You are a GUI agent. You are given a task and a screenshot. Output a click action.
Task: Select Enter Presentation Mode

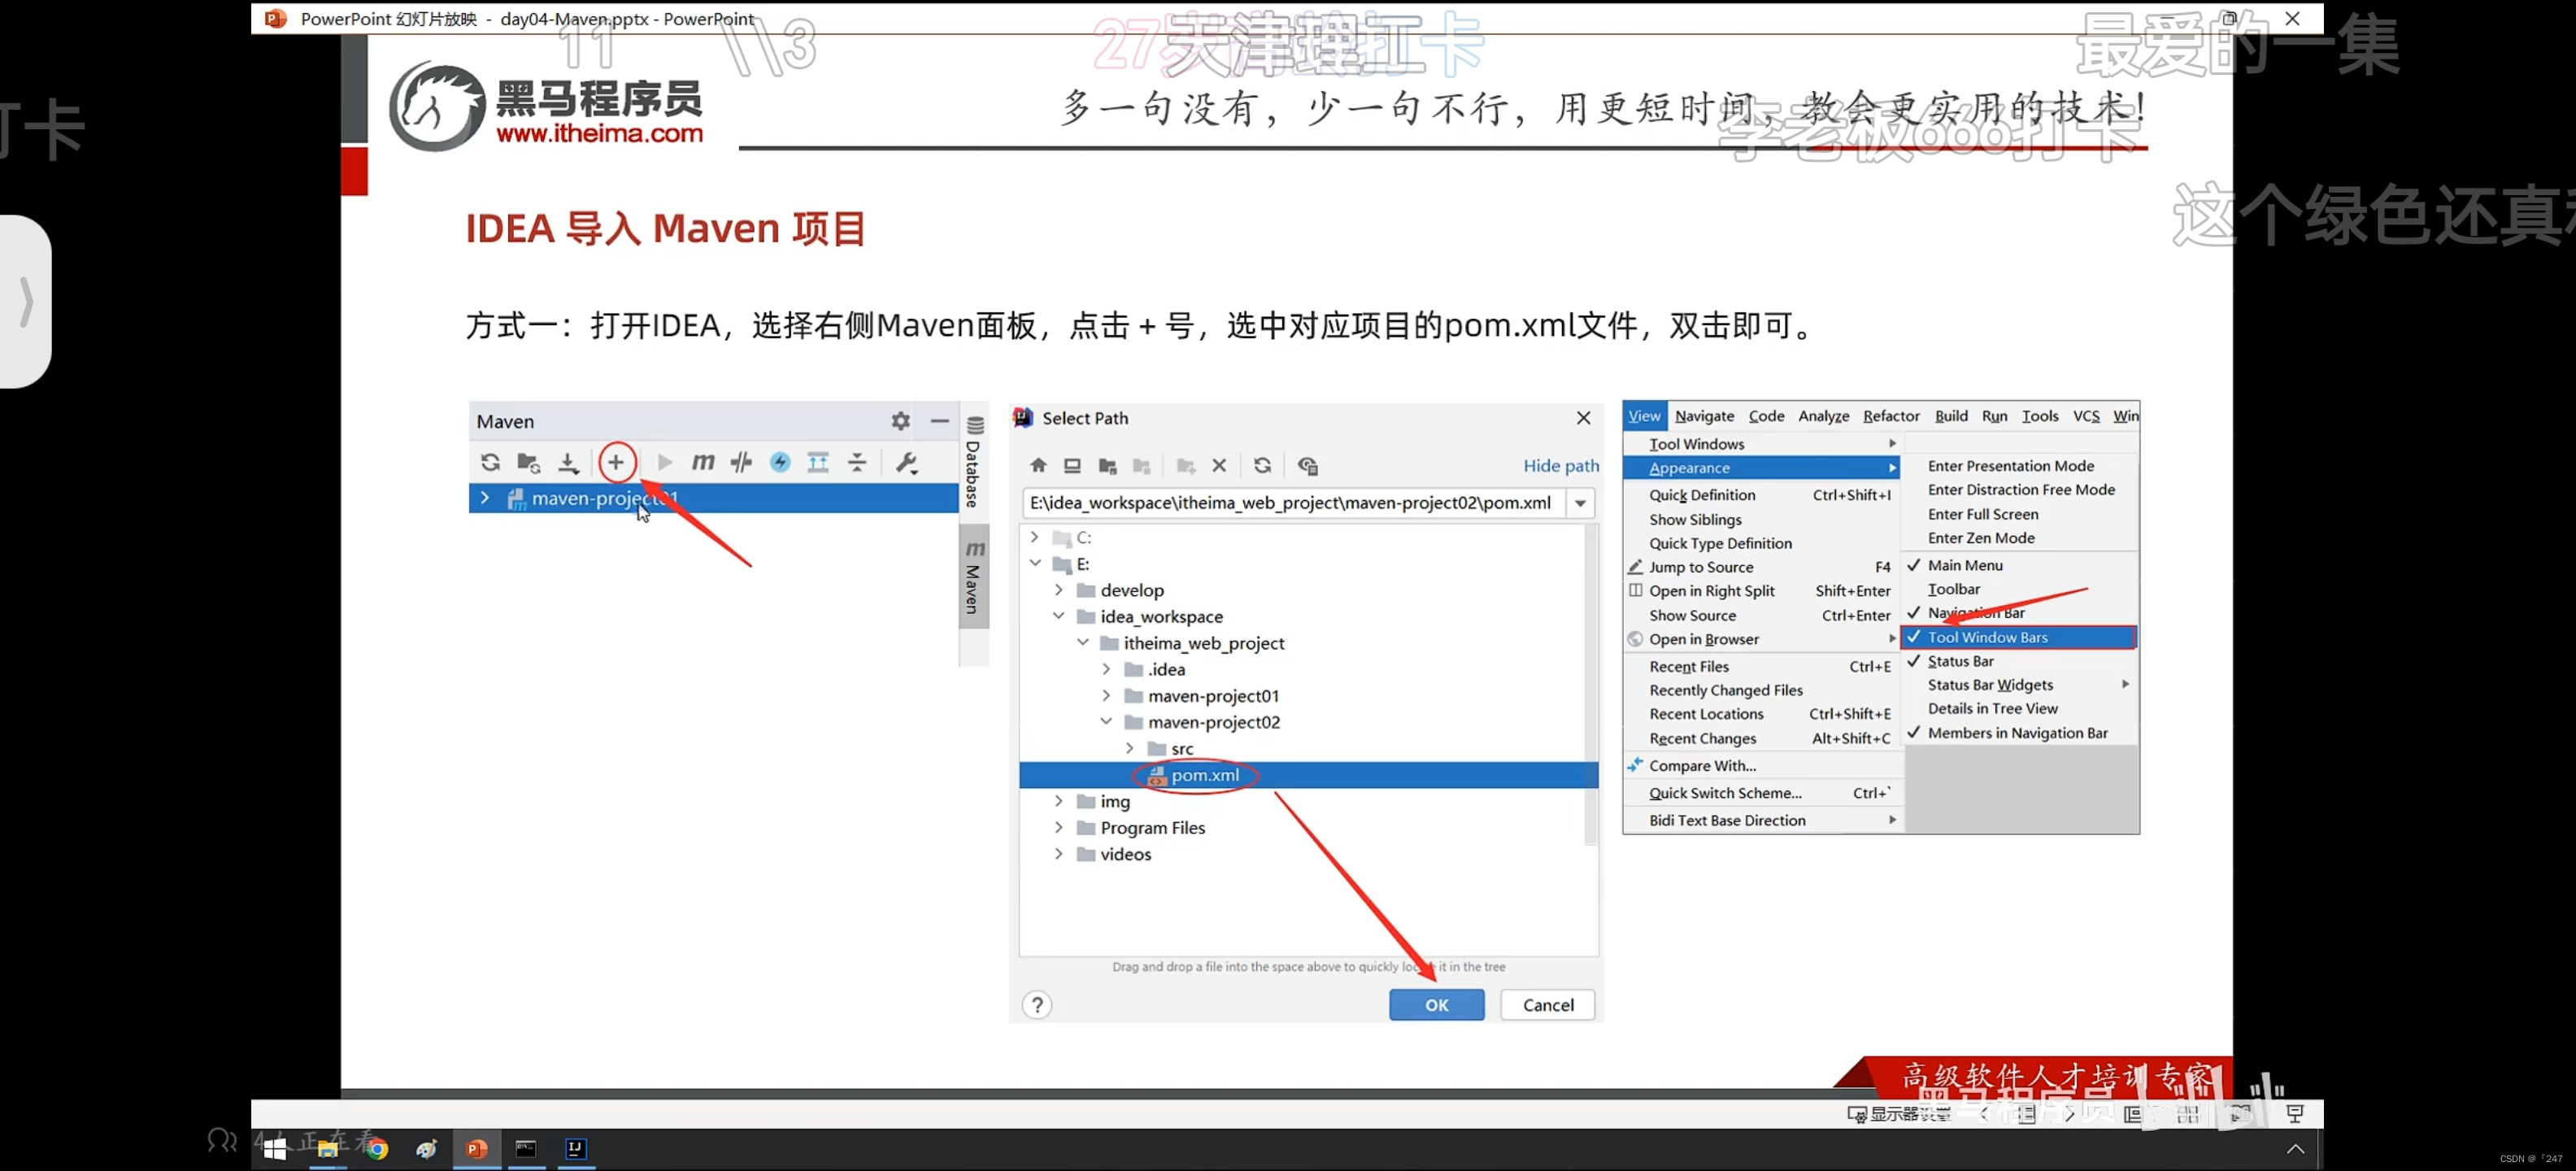click(x=2020, y=466)
